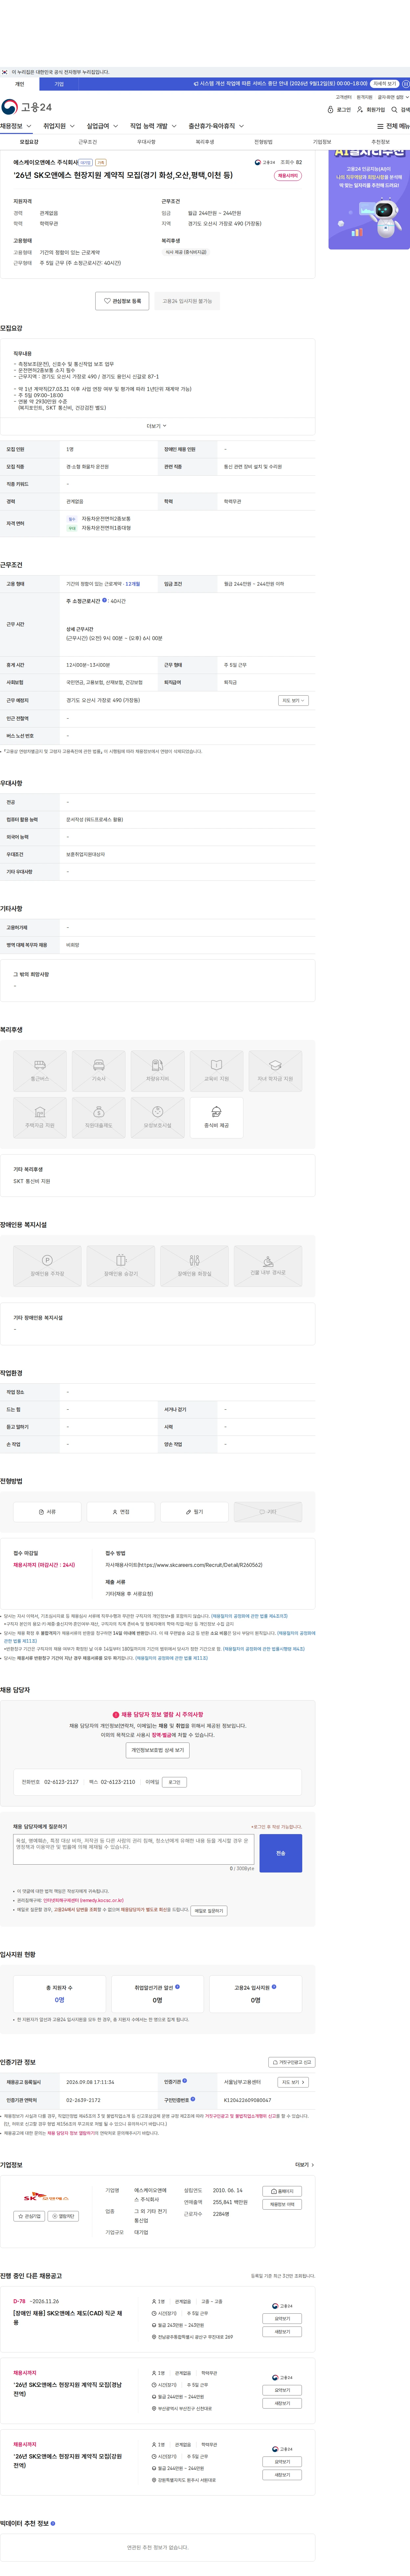
Task: Click the 건물 내부 경사로 icon
Action: coord(268,1266)
